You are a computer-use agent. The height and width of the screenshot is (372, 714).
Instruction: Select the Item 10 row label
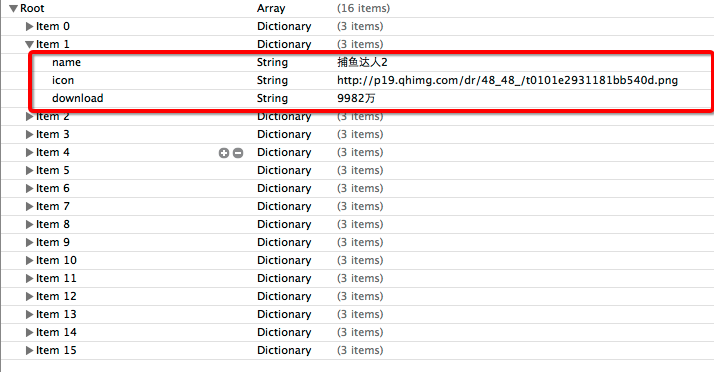tap(56, 260)
